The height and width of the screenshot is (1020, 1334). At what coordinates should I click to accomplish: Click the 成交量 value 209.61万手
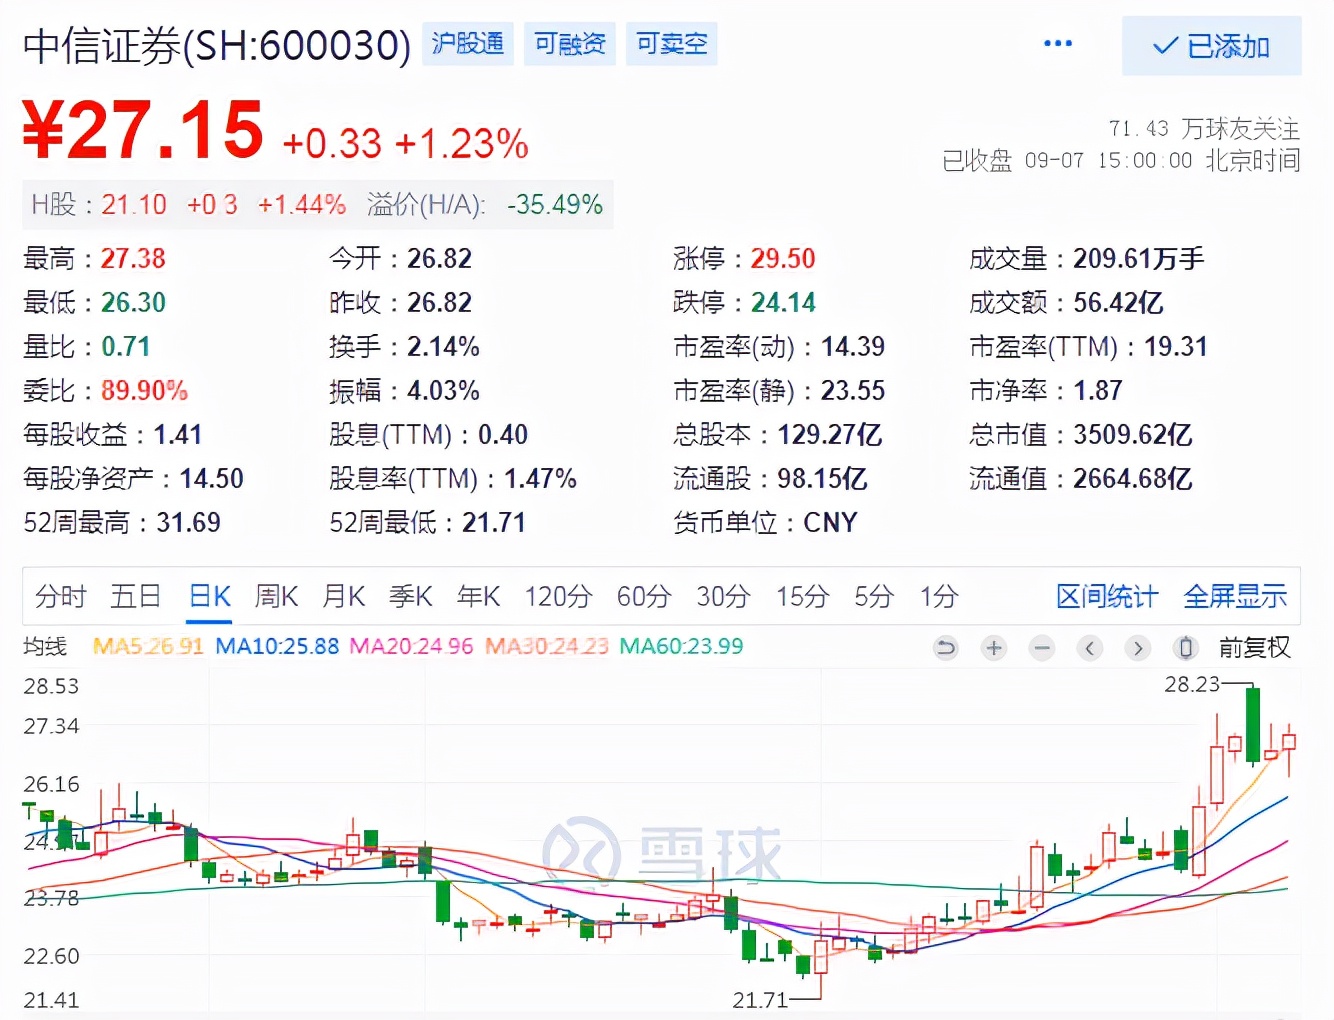(1139, 259)
